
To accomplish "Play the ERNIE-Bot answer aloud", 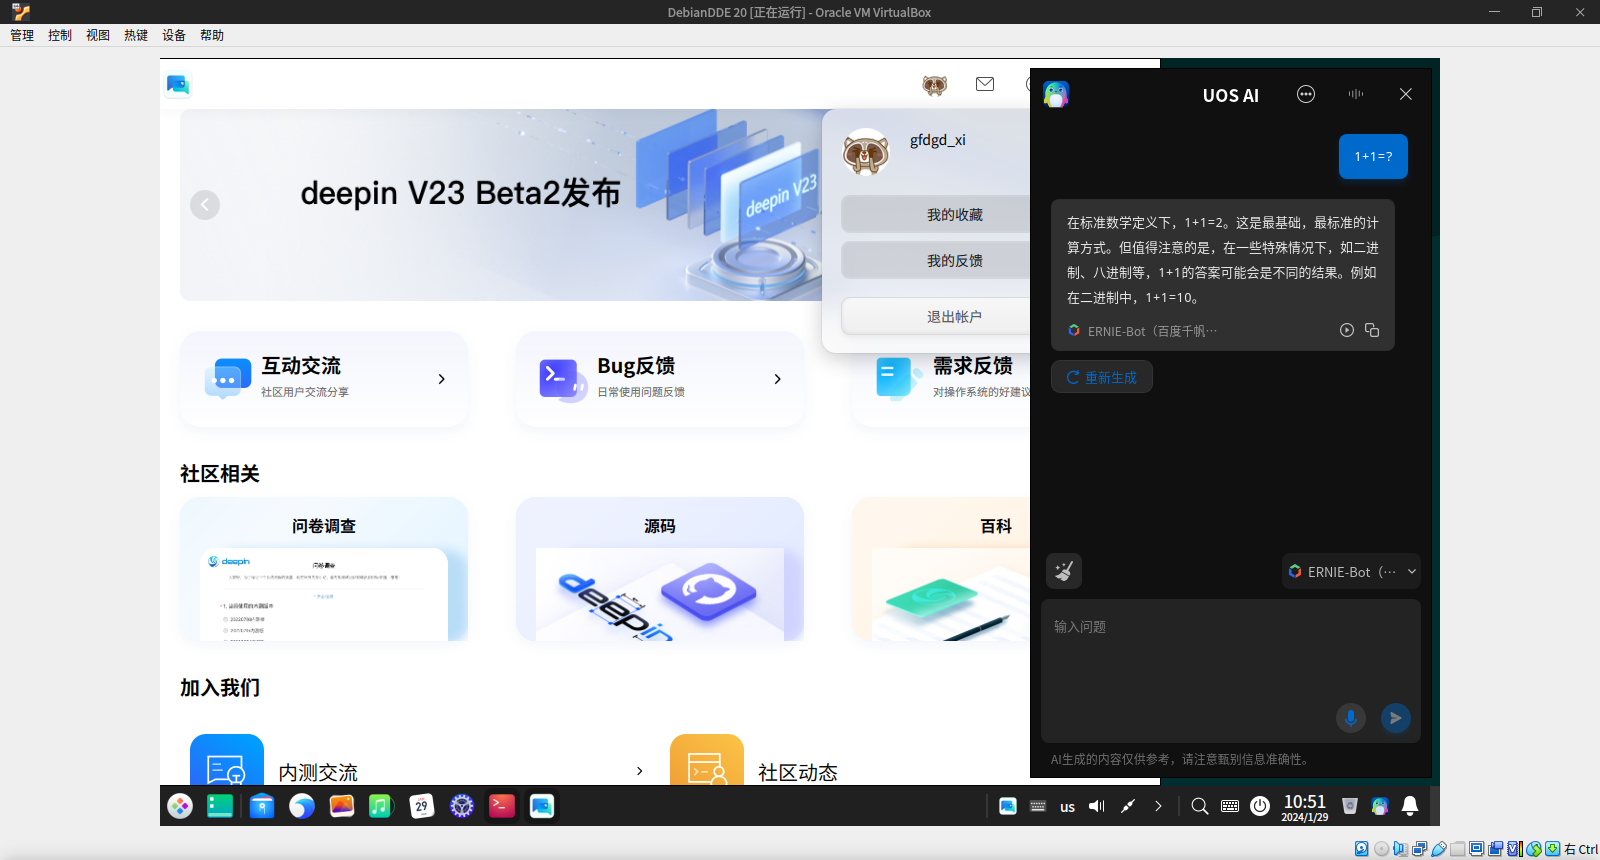I will point(1347,330).
